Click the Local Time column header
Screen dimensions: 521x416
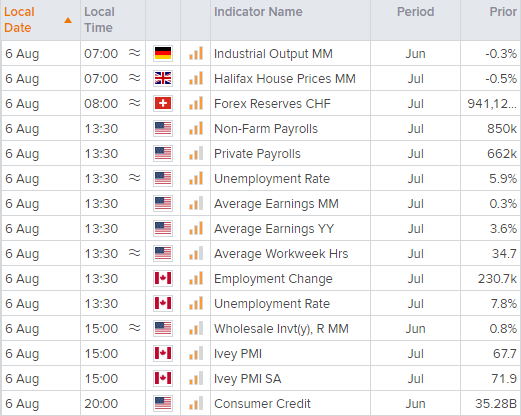99,20
